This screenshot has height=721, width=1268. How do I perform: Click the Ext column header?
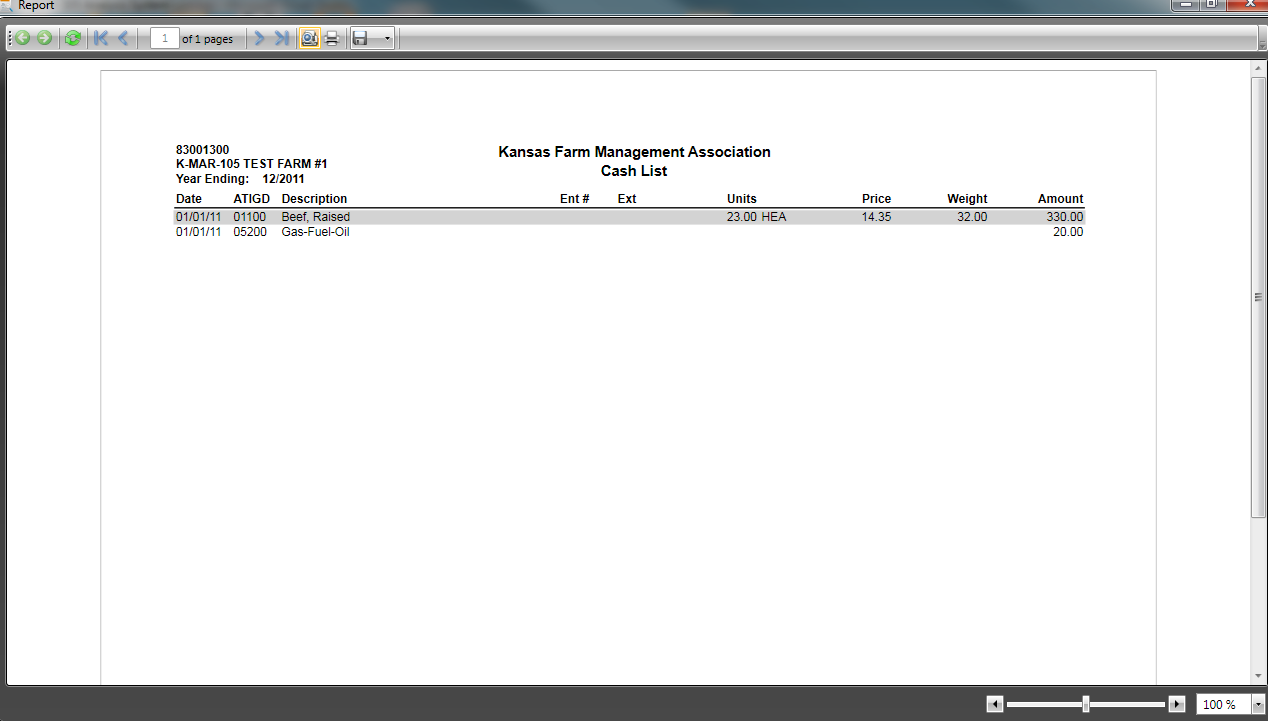(627, 199)
